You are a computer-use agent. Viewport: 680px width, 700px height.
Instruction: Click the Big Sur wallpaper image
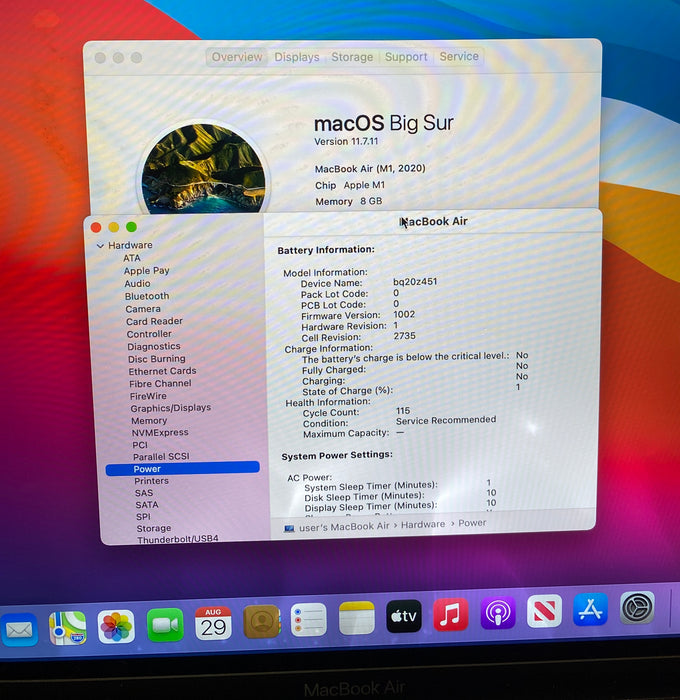coord(203,168)
